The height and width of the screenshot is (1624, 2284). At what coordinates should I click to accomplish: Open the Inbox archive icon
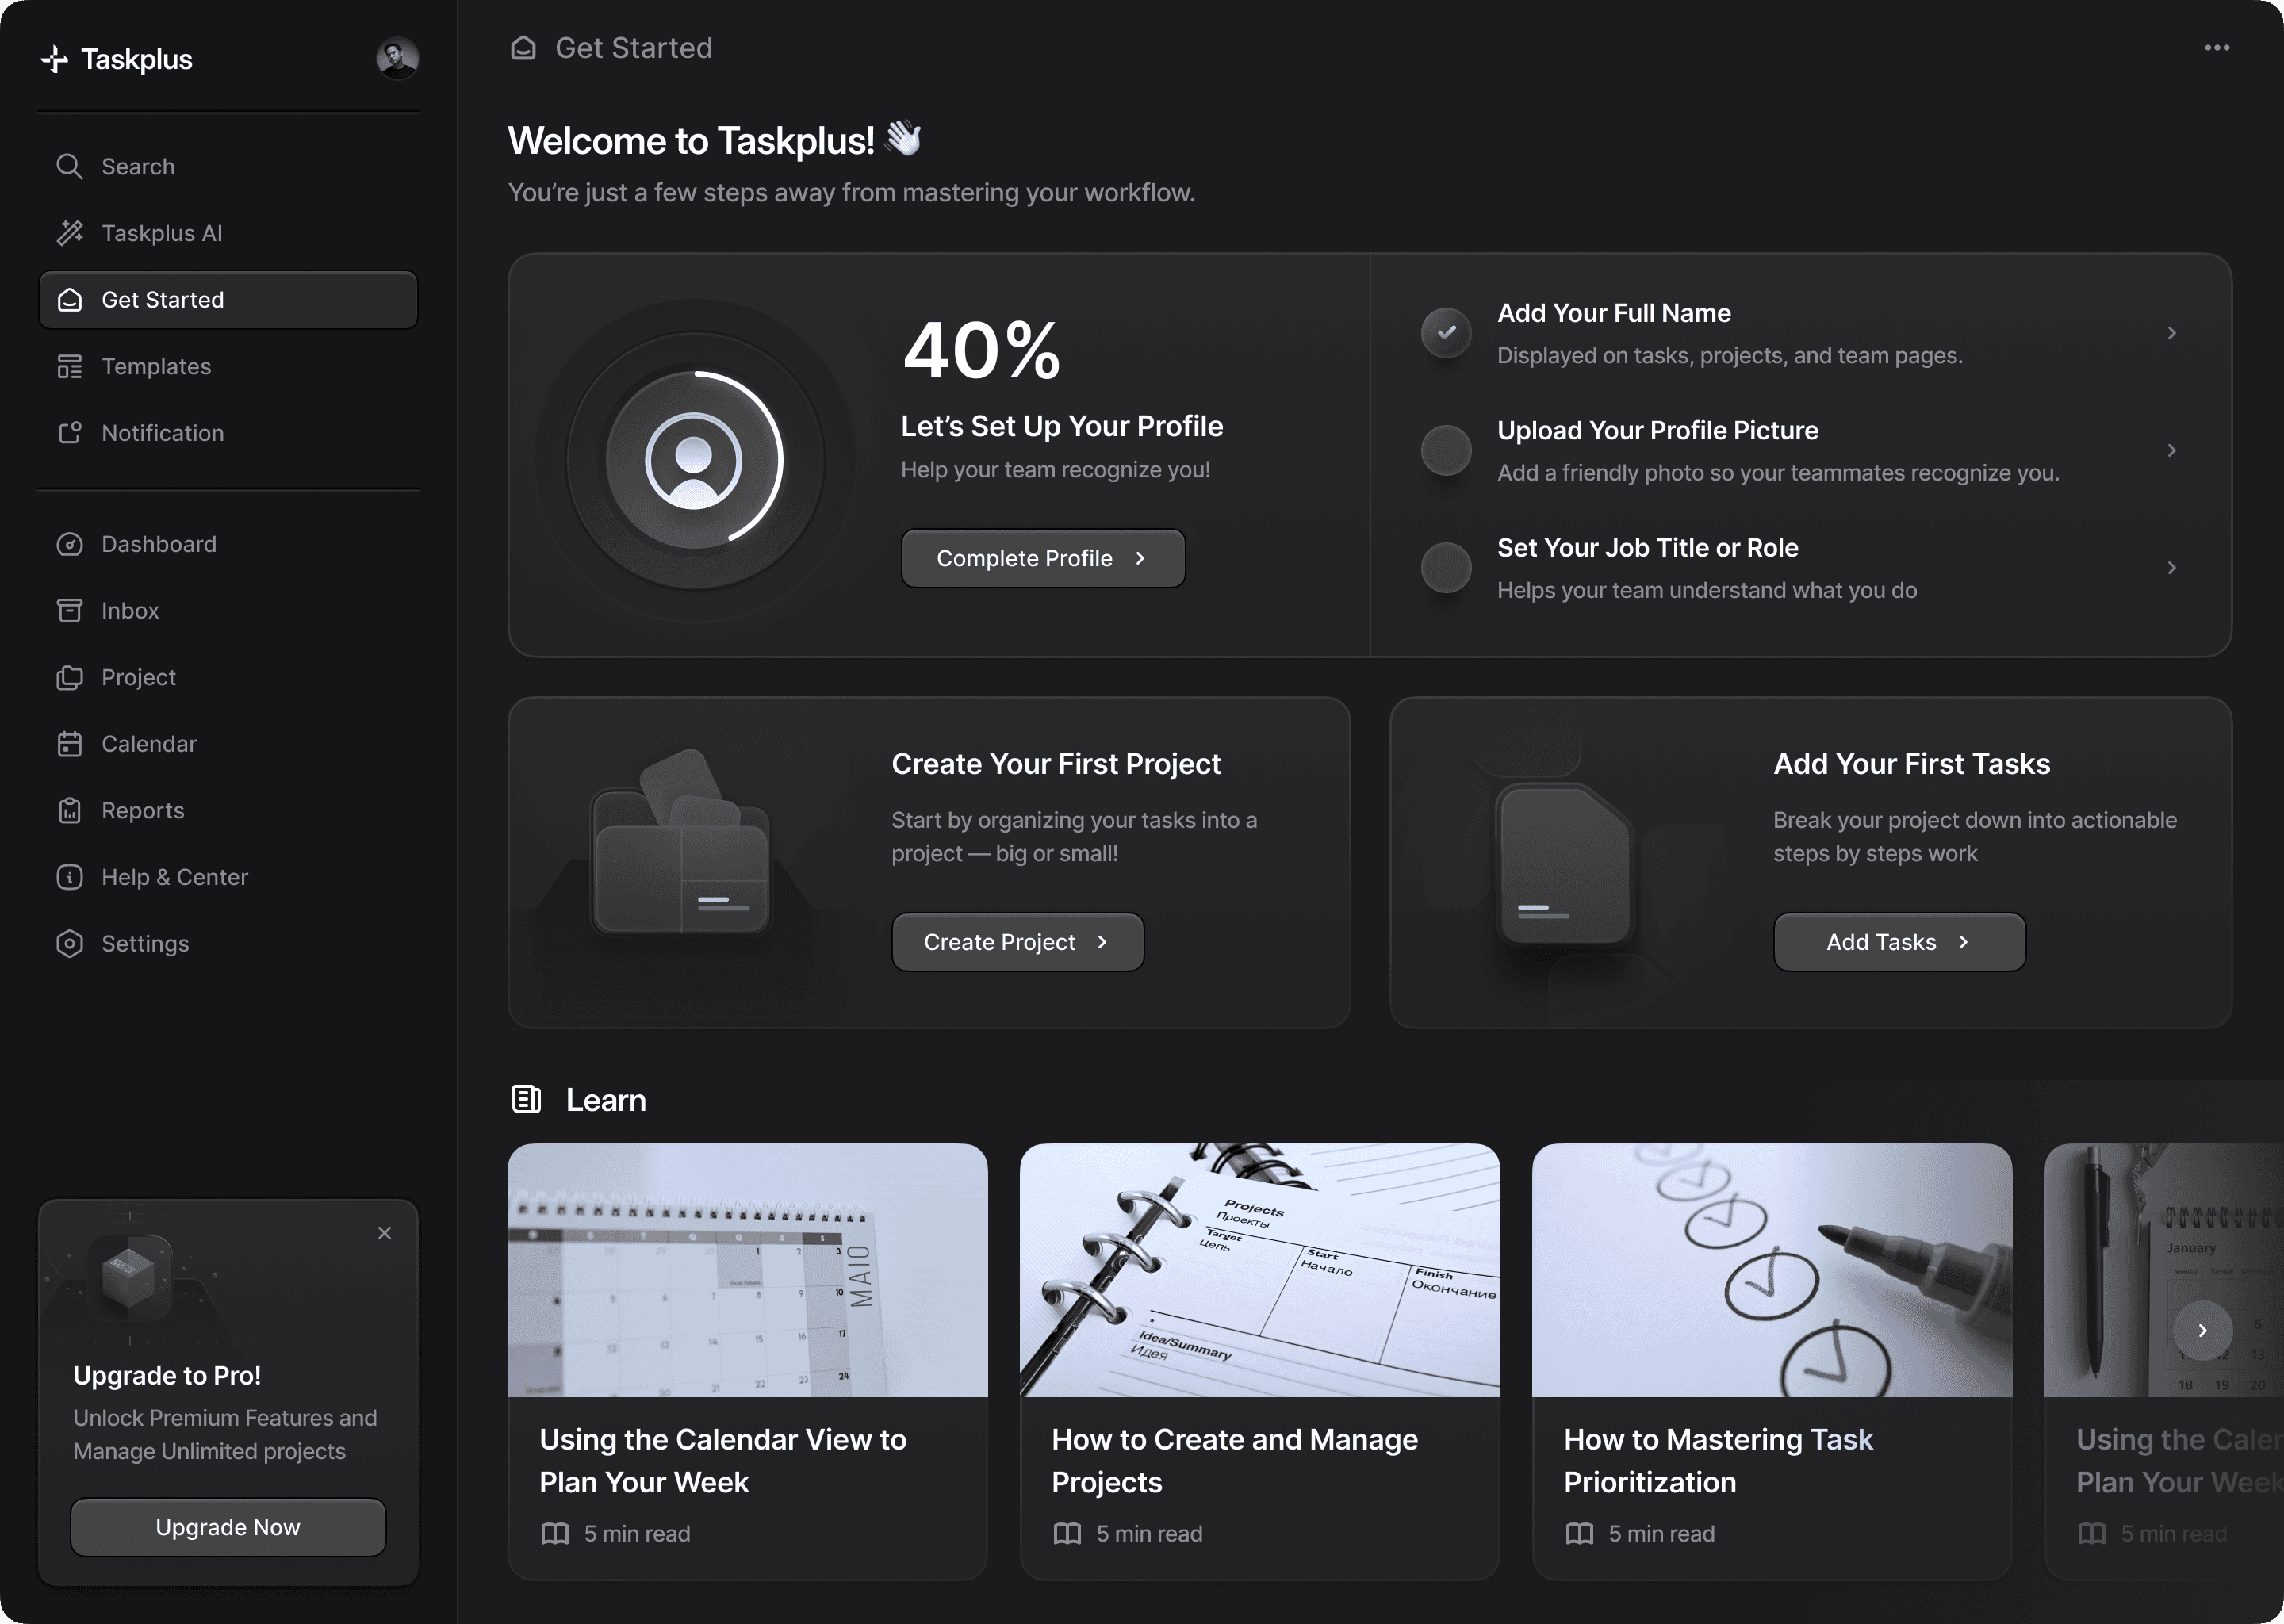click(x=69, y=610)
